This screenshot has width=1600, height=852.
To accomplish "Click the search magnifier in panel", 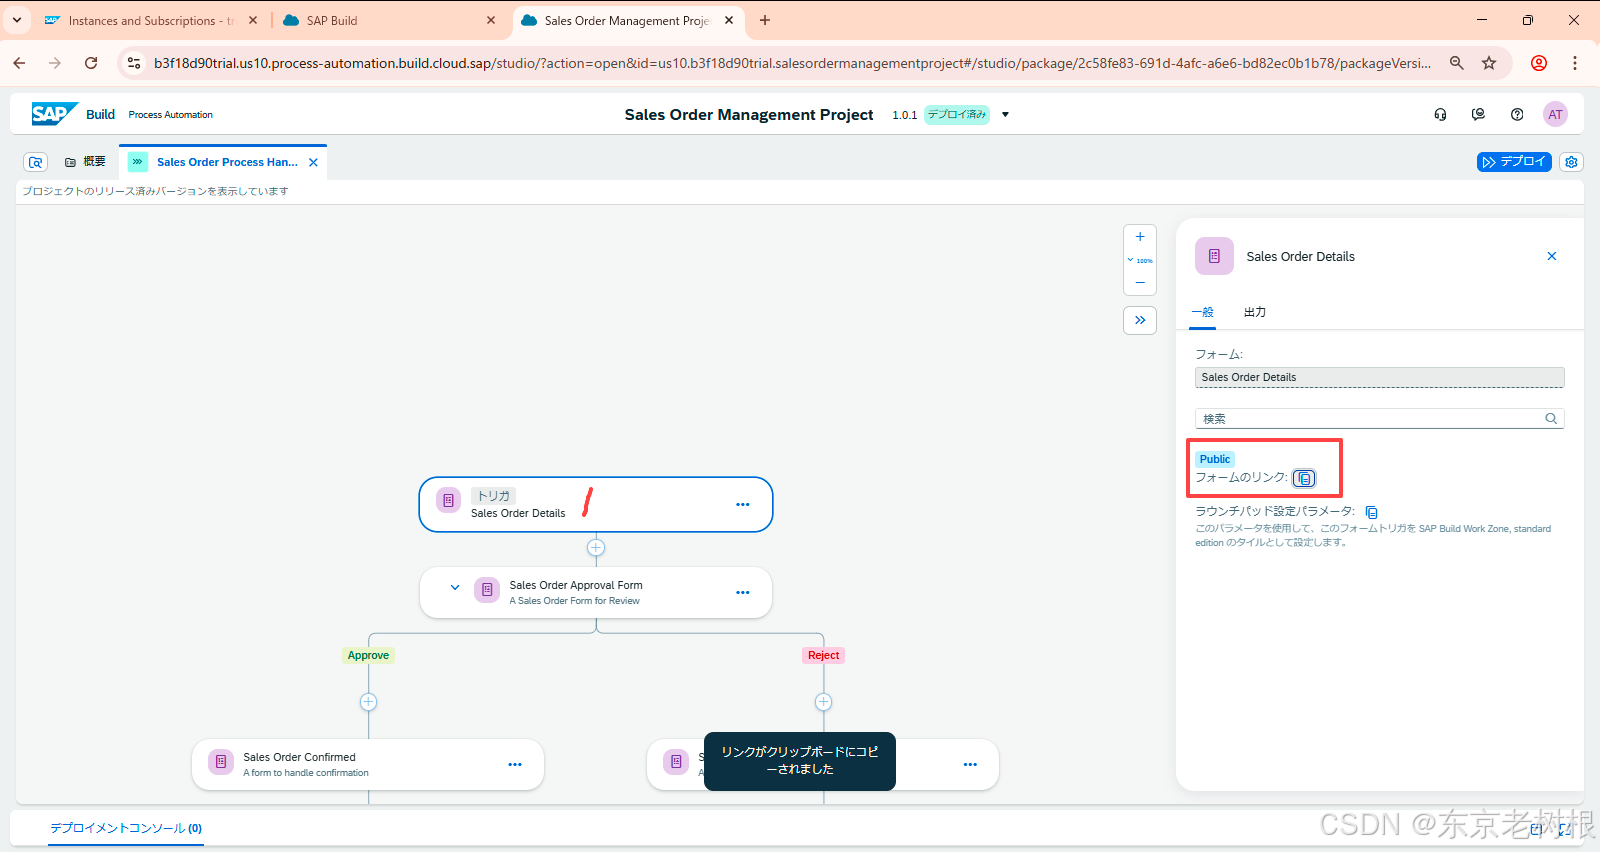I will pos(1551,419).
